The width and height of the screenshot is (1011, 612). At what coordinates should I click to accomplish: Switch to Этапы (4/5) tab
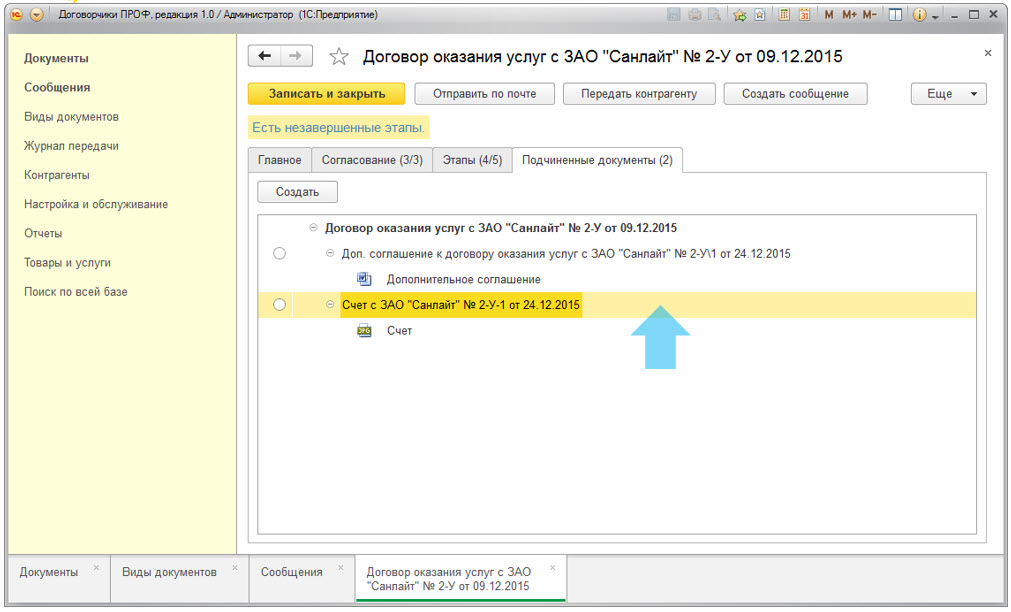click(472, 160)
